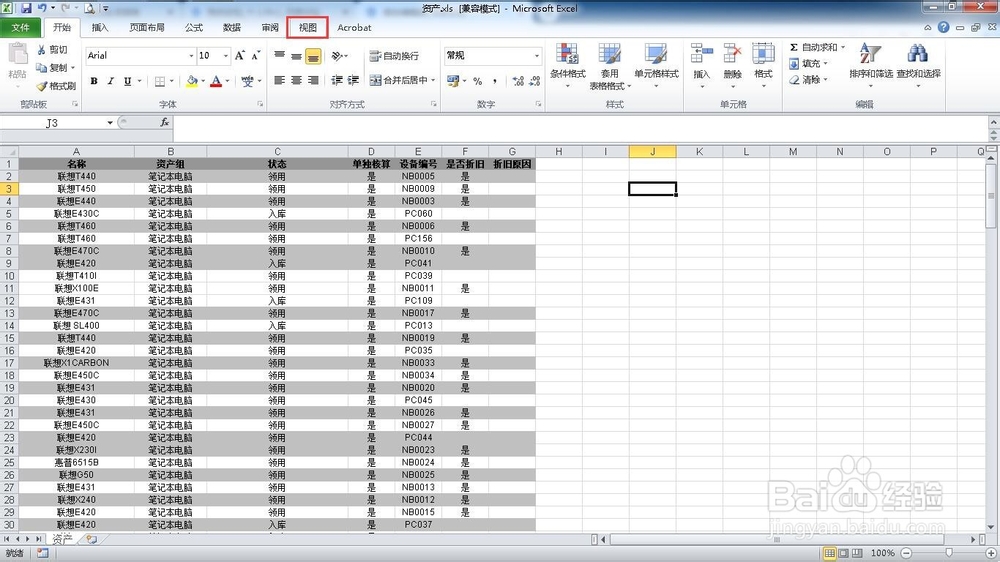Image resolution: width=1000 pixels, height=562 pixels.
Task: Open cell styles 单元格样式
Action: tap(656, 66)
